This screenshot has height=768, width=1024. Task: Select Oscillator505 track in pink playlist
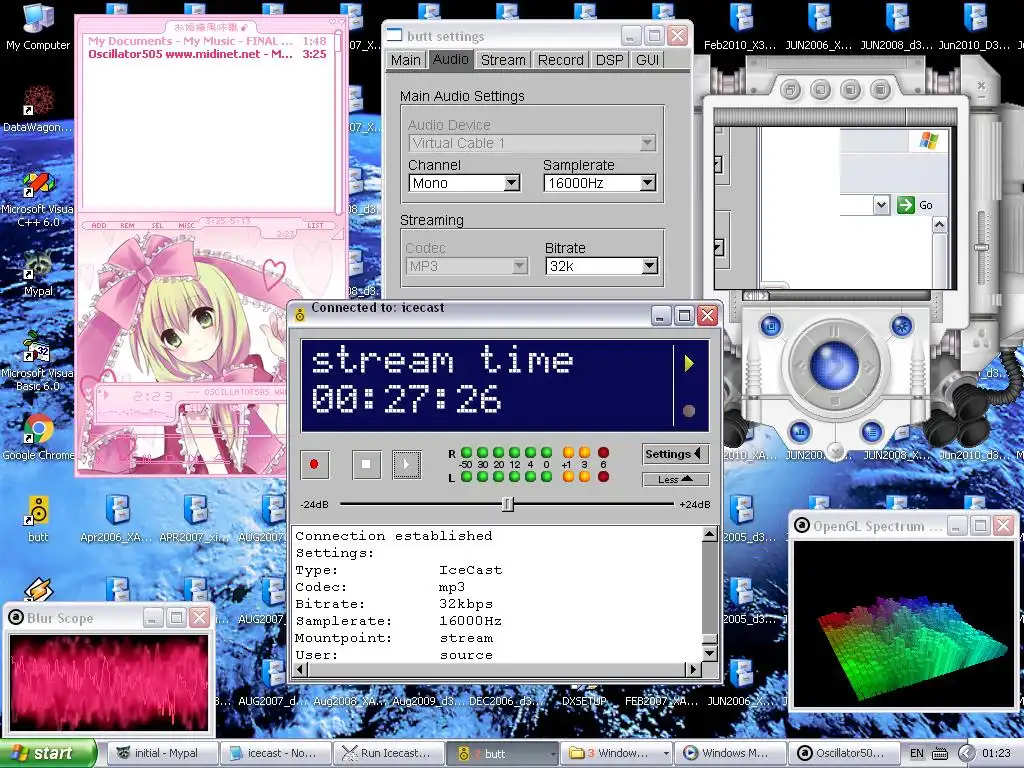tap(207, 54)
